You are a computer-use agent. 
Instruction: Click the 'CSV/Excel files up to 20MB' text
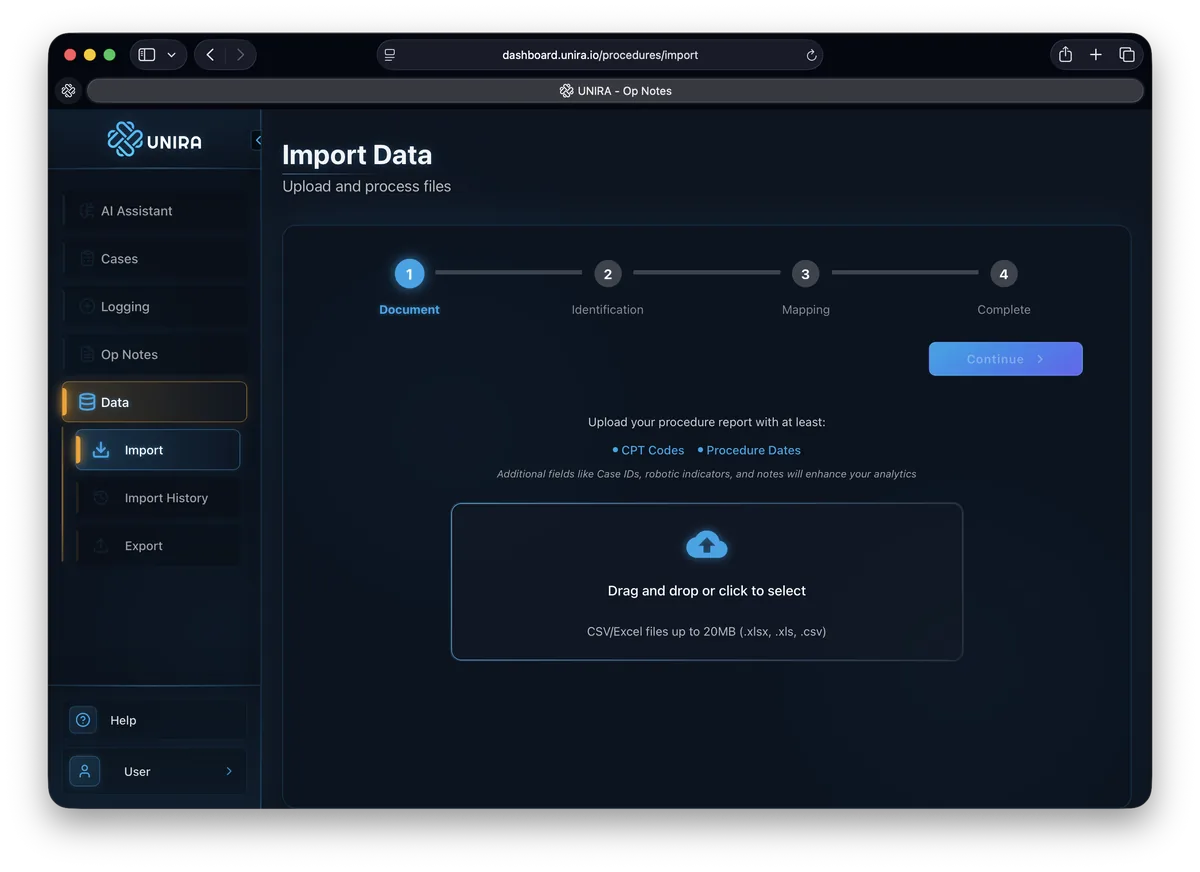coord(707,632)
